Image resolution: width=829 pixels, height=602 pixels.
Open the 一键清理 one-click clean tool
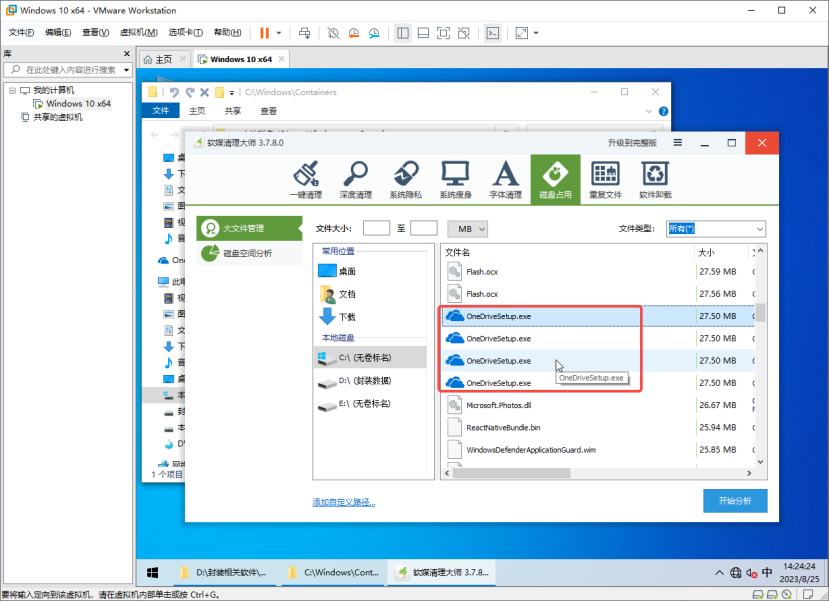click(x=306, y=180)
